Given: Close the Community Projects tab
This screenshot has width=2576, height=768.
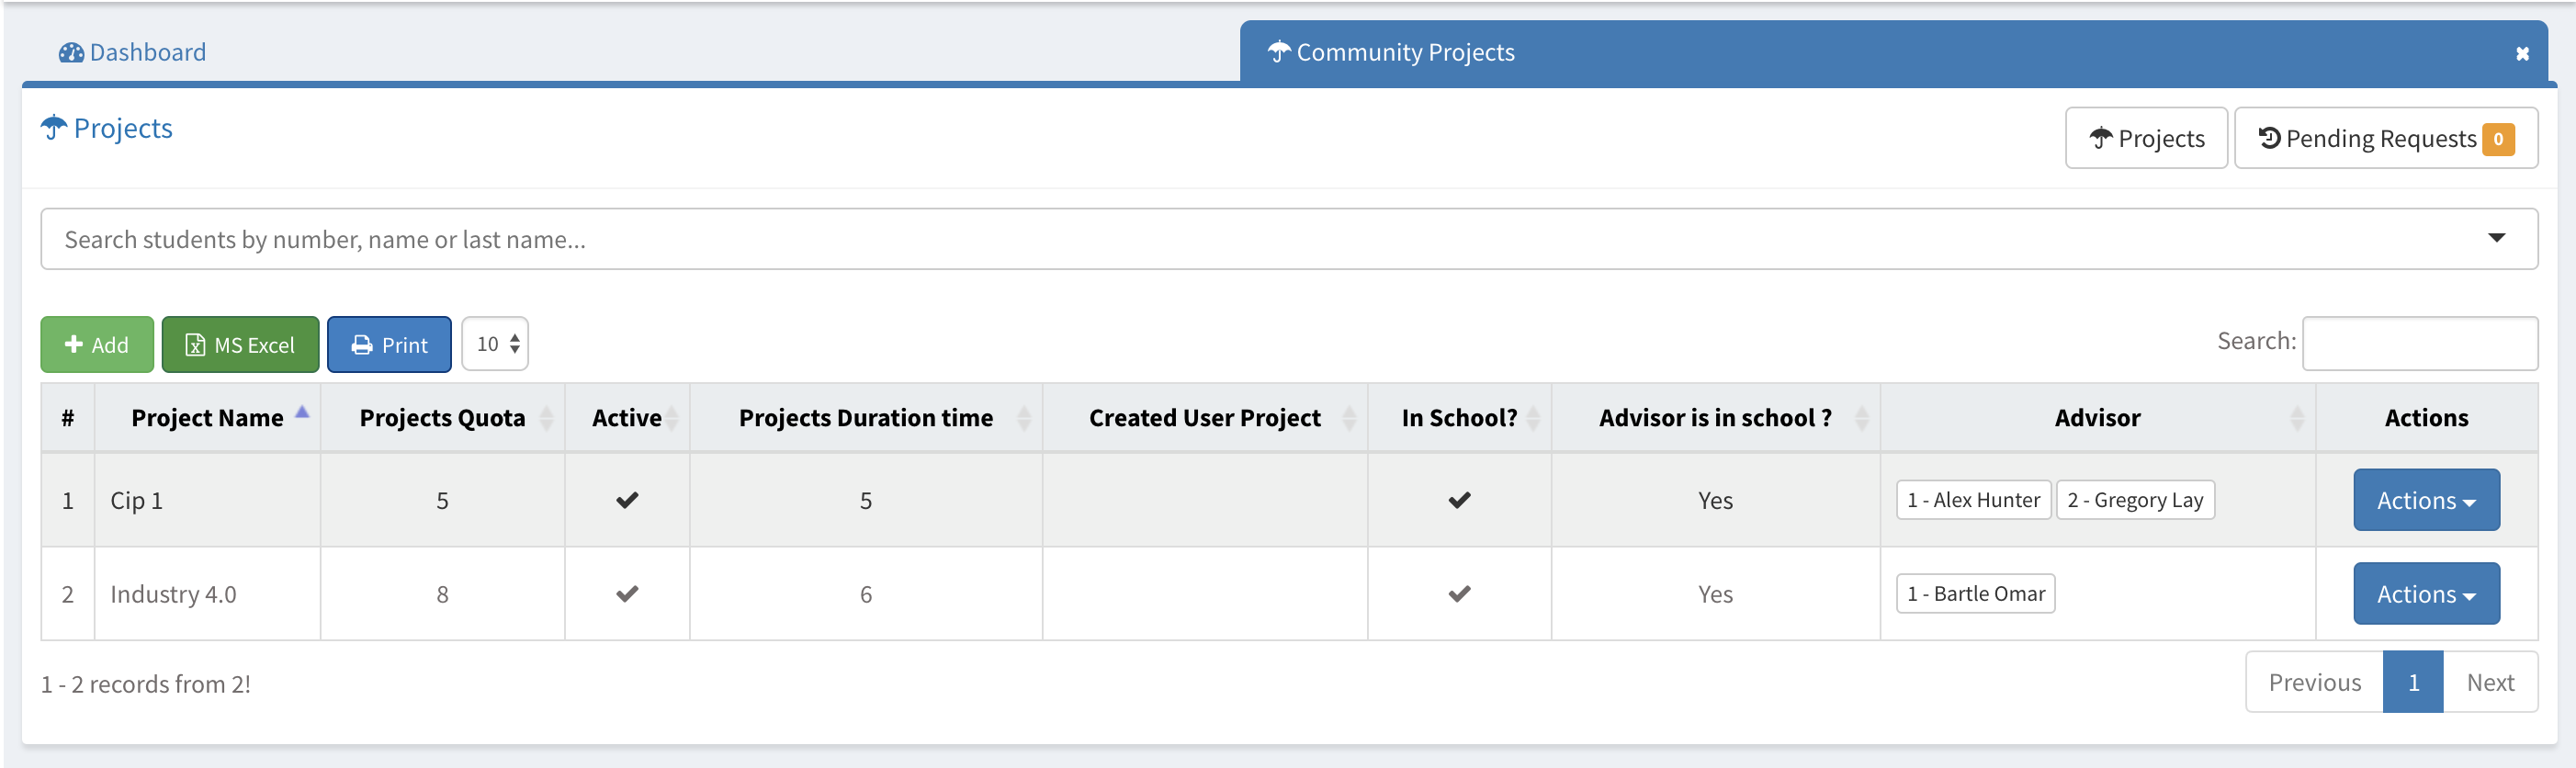Looking at the screenshot, I should coord(2522,54).
